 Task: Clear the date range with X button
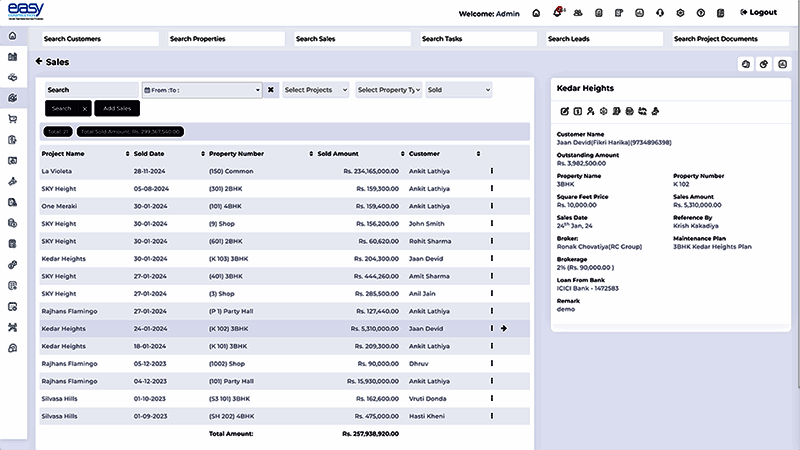coord(271,90)
